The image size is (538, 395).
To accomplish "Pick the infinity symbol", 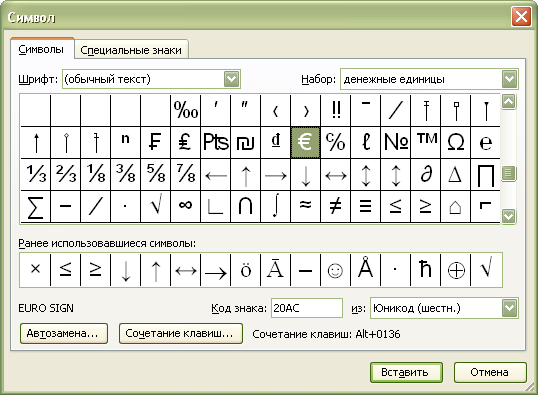I will [x=185, y=207].
